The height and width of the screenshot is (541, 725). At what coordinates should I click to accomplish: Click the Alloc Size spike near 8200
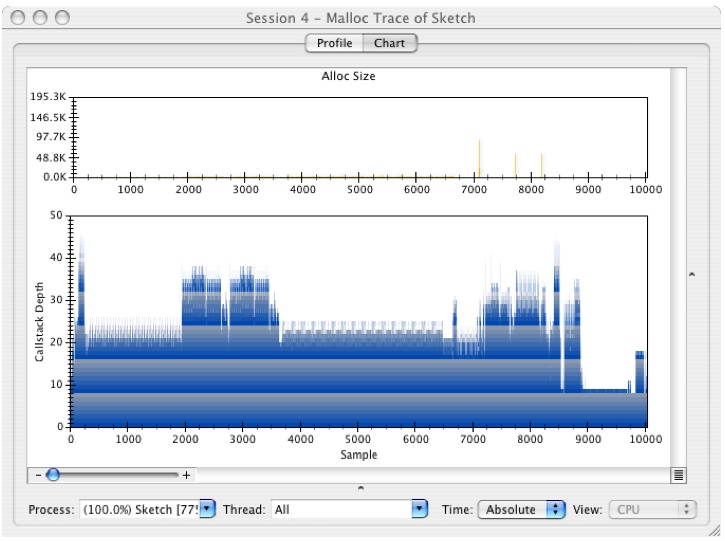click(x=541, y=166)
